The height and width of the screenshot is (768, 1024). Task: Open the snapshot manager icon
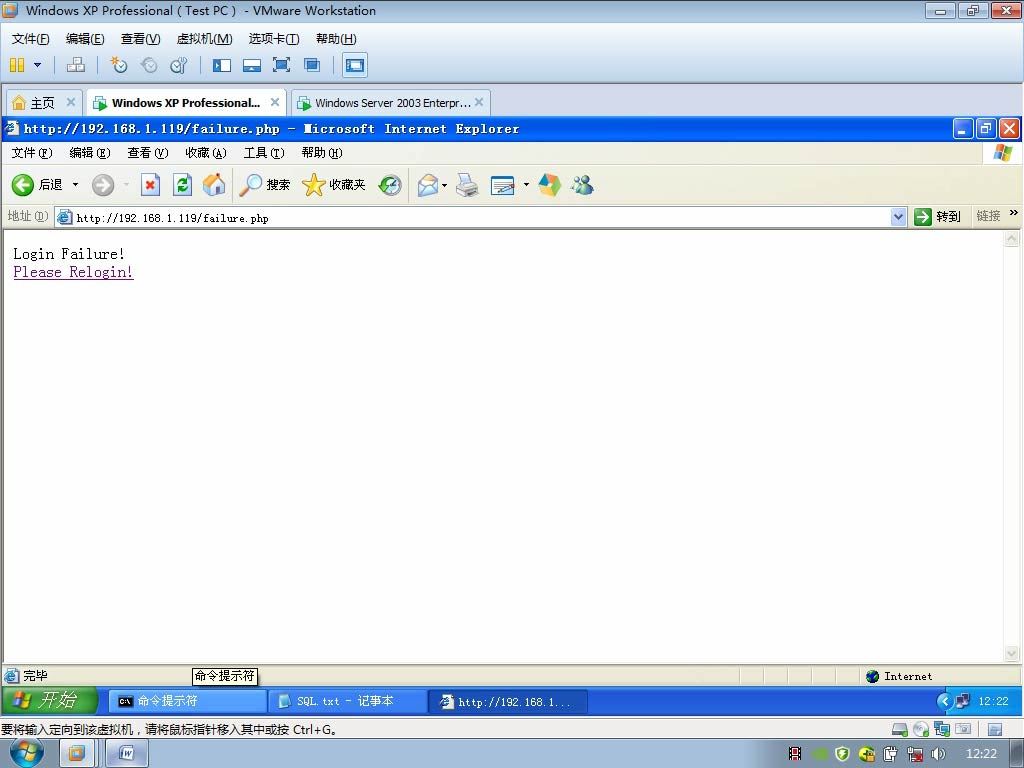point(178,65)
